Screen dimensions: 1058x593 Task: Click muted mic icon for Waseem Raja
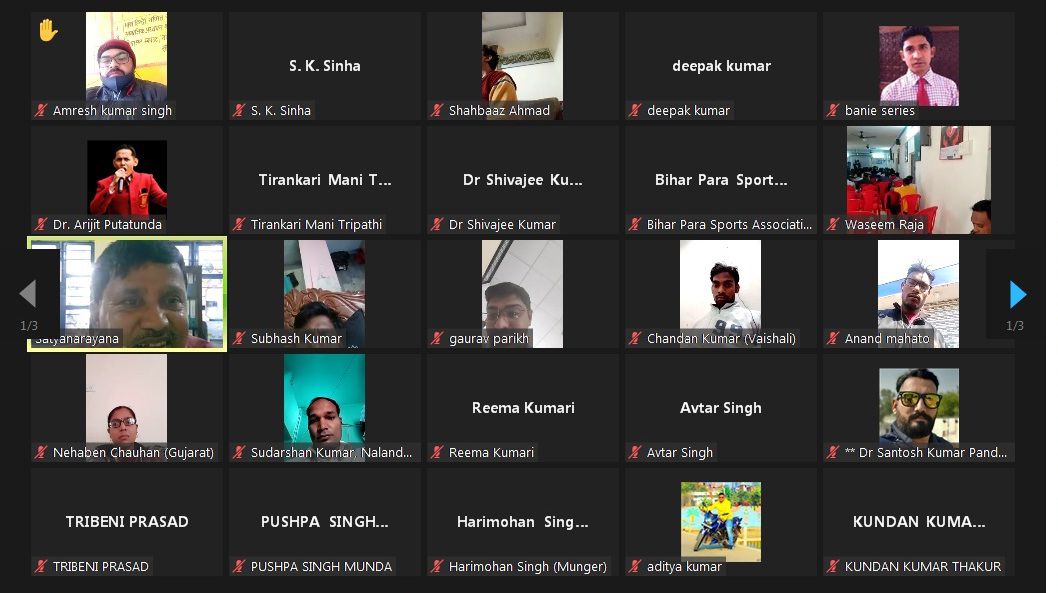point(833,224)
